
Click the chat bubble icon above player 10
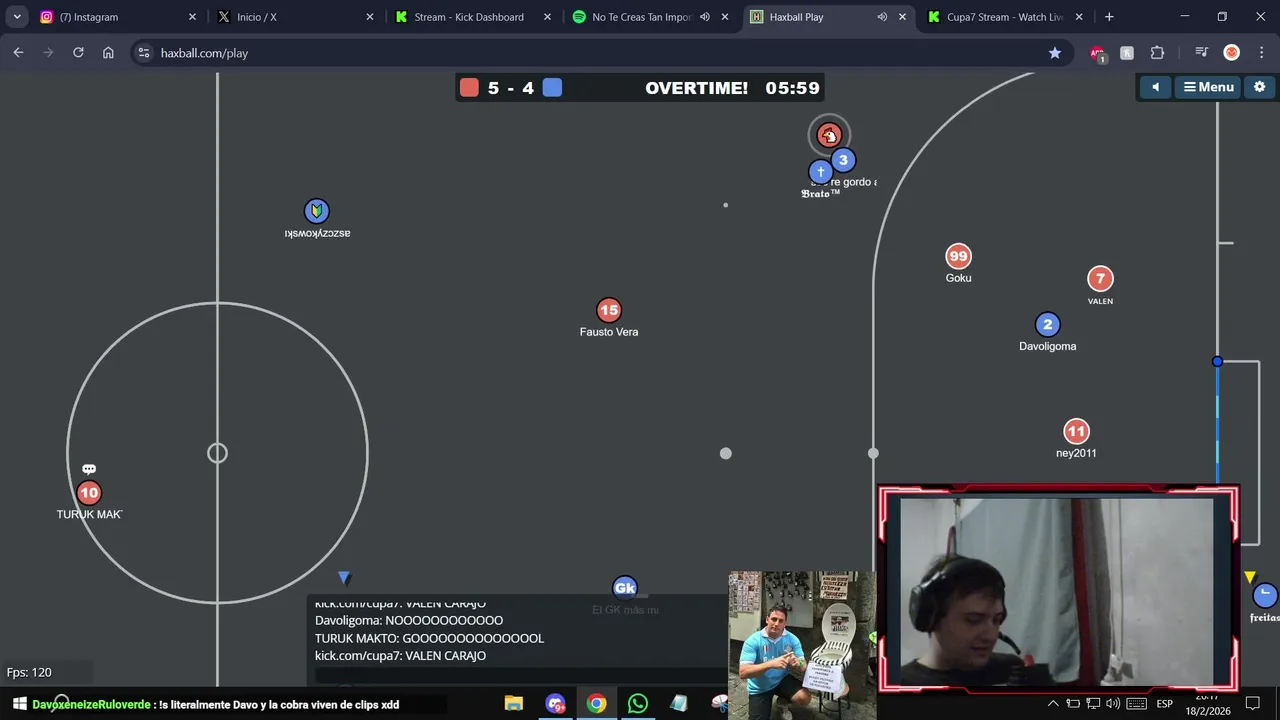[89, 469]
